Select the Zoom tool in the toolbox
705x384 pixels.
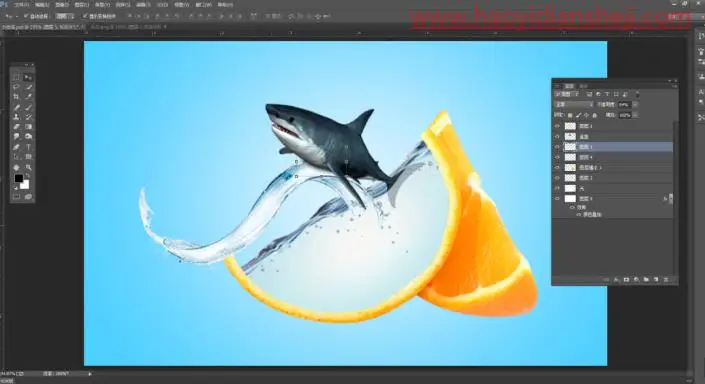click(28, 168)
